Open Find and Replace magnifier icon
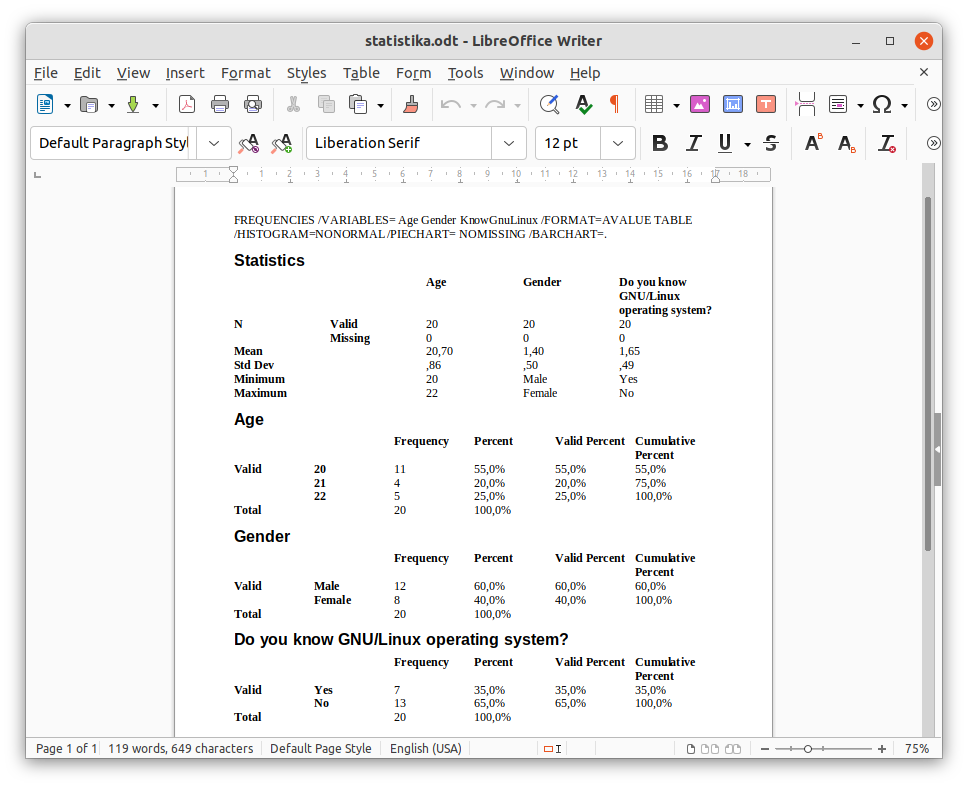The height and width of the screenshot is (787, 968). pos(549,104)
